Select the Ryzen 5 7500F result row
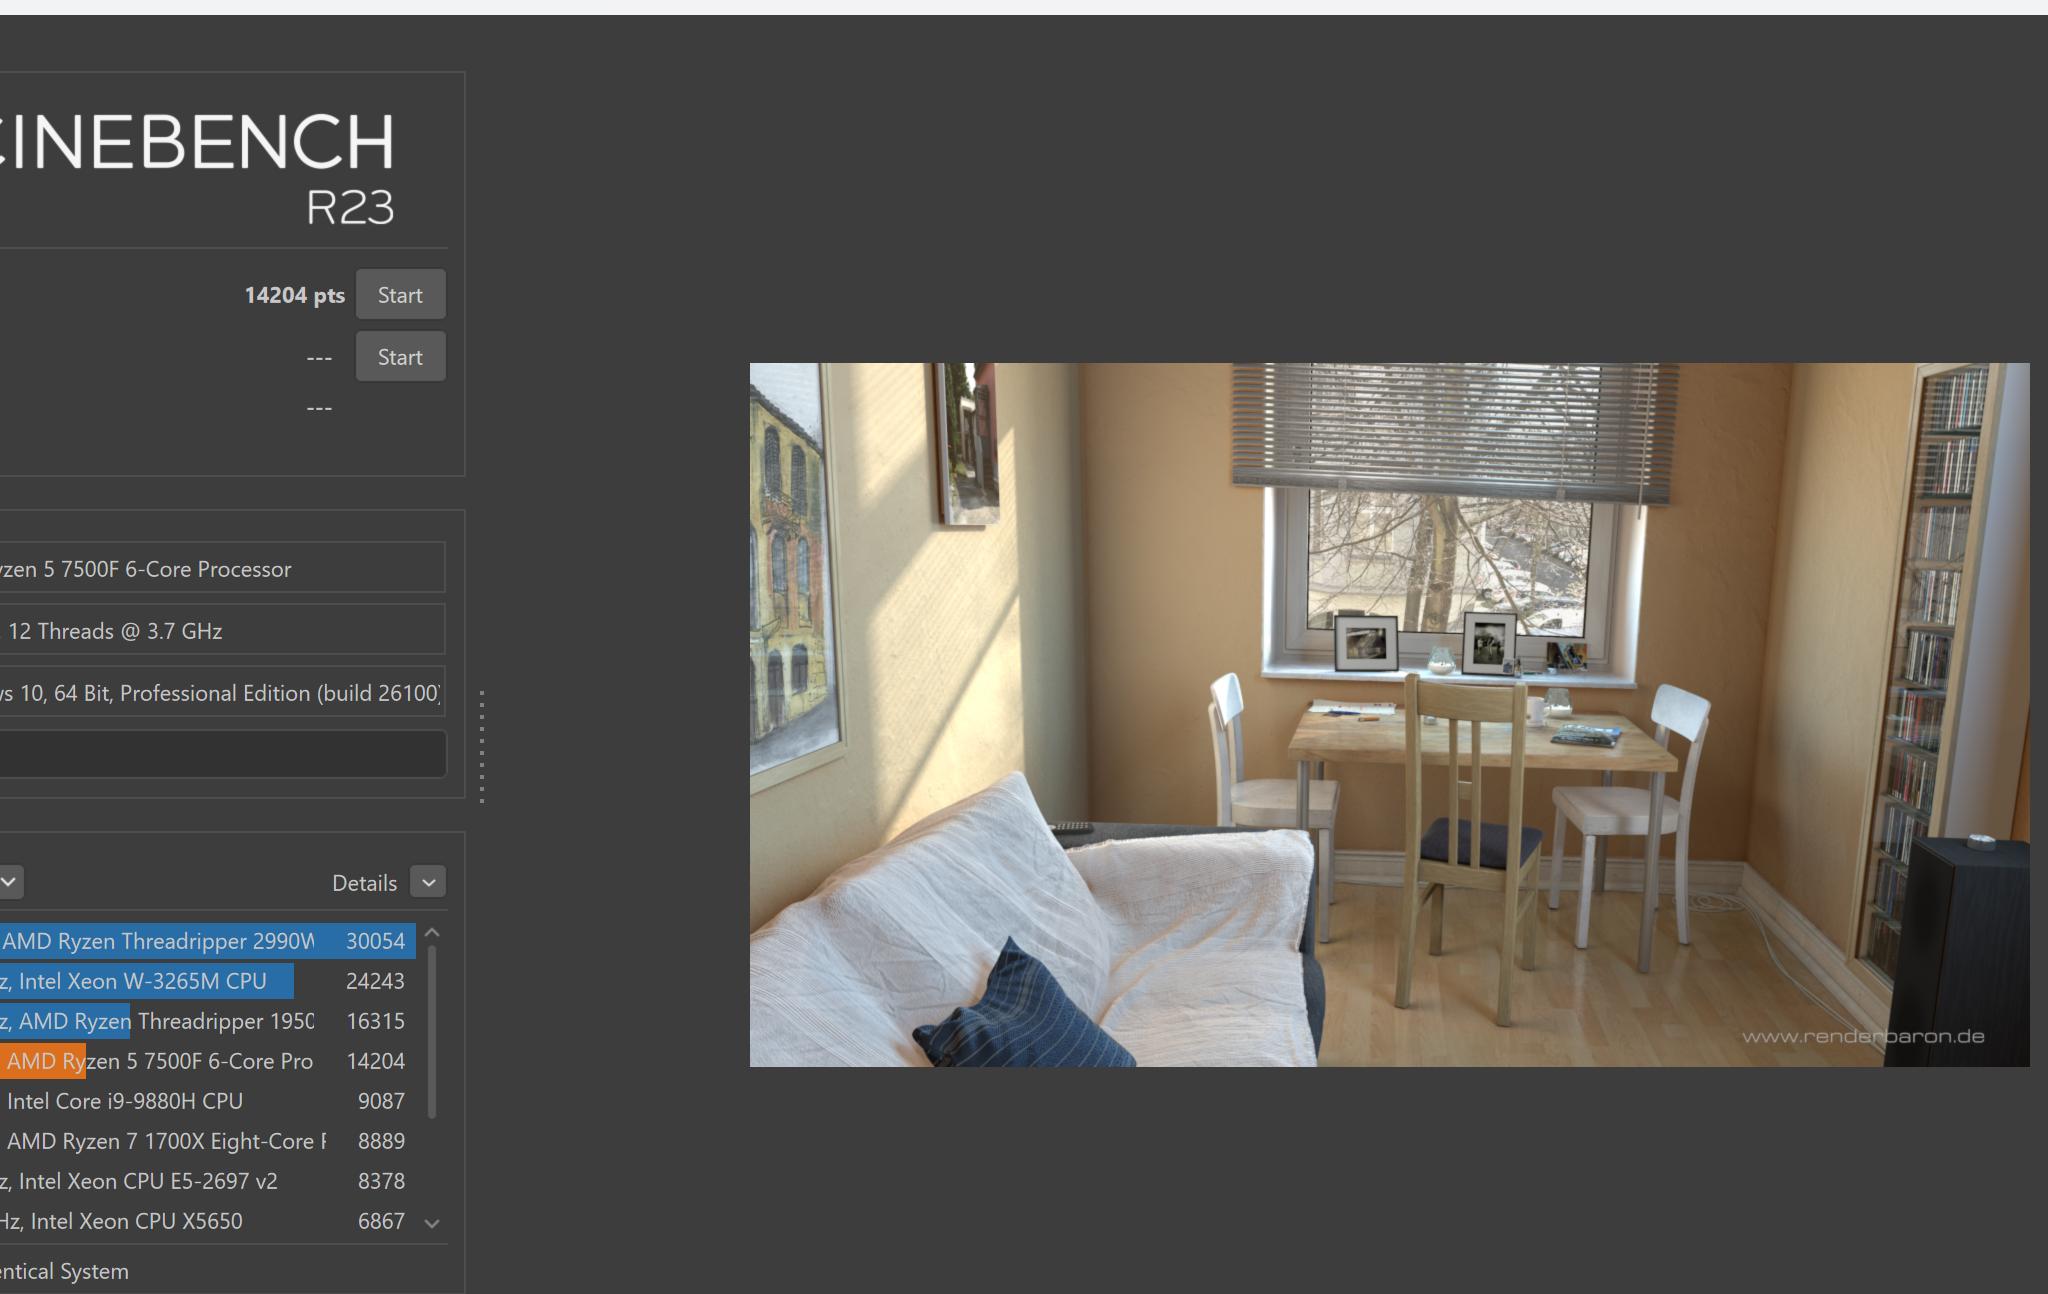The height and width of the screenshot is (1294, 2048). pos(208,1061)
